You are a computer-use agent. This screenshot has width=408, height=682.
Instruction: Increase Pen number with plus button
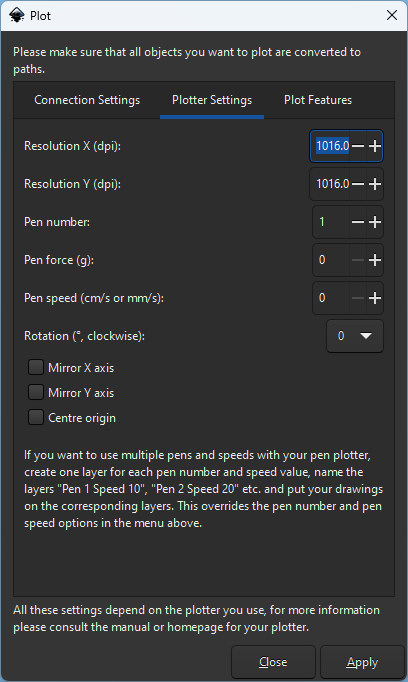pyautogui.click(x=375, y=222)
